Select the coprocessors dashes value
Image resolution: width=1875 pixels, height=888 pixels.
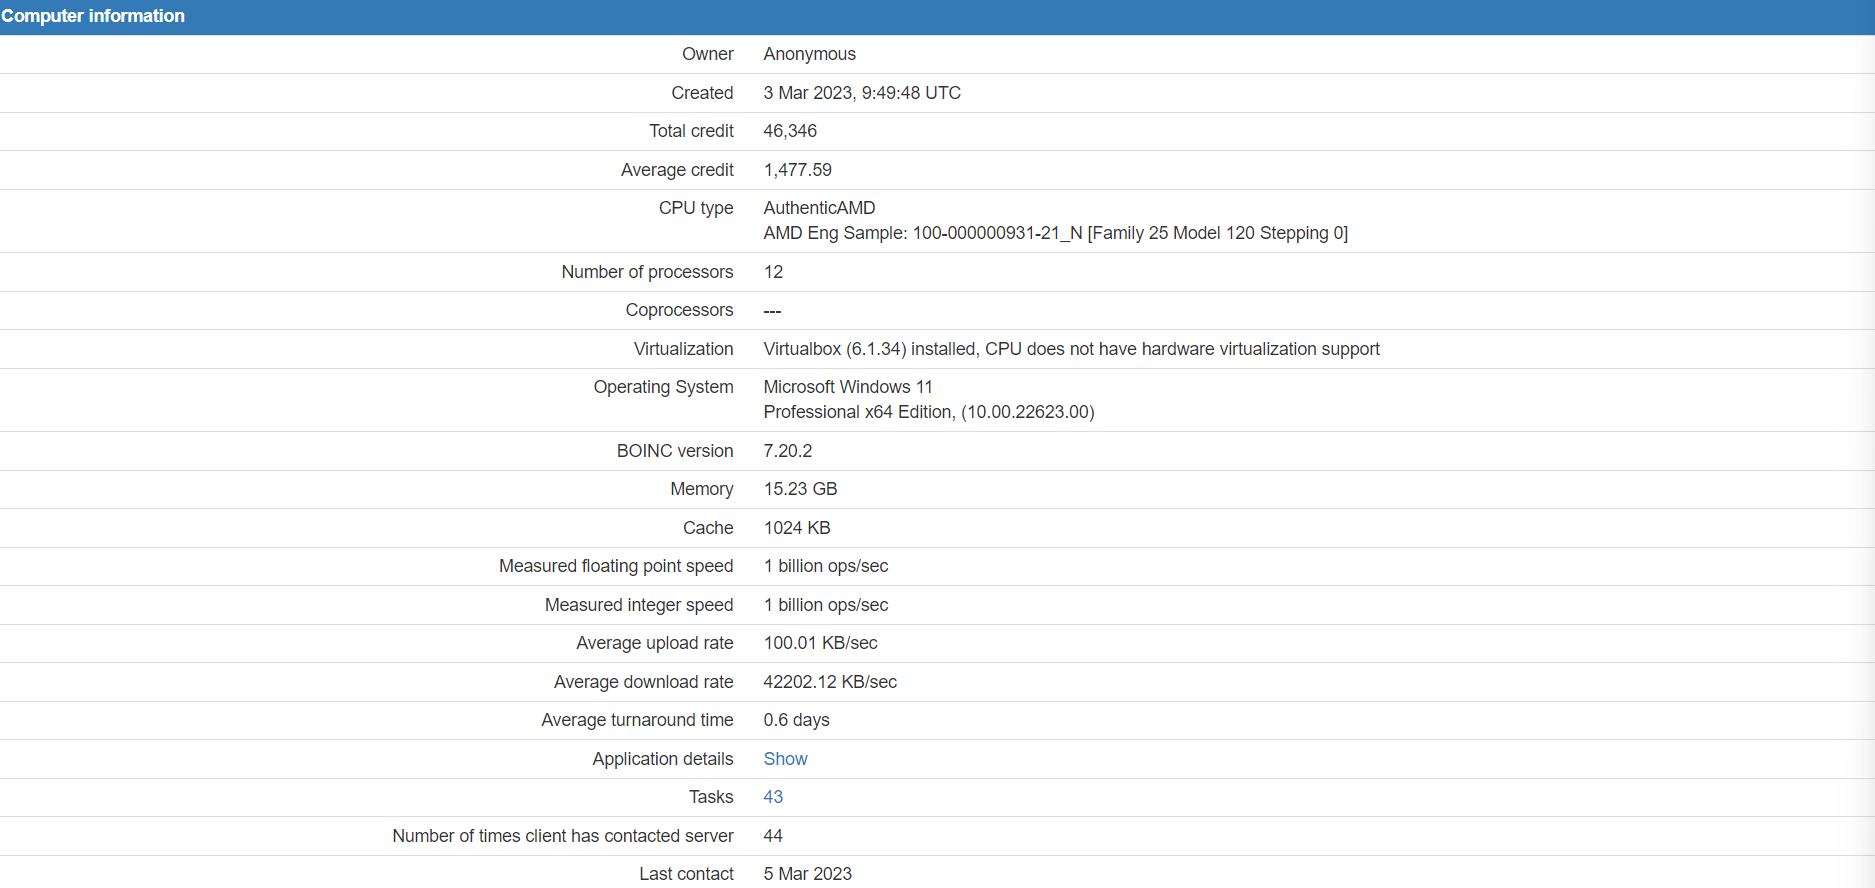(x=772, y=311)
